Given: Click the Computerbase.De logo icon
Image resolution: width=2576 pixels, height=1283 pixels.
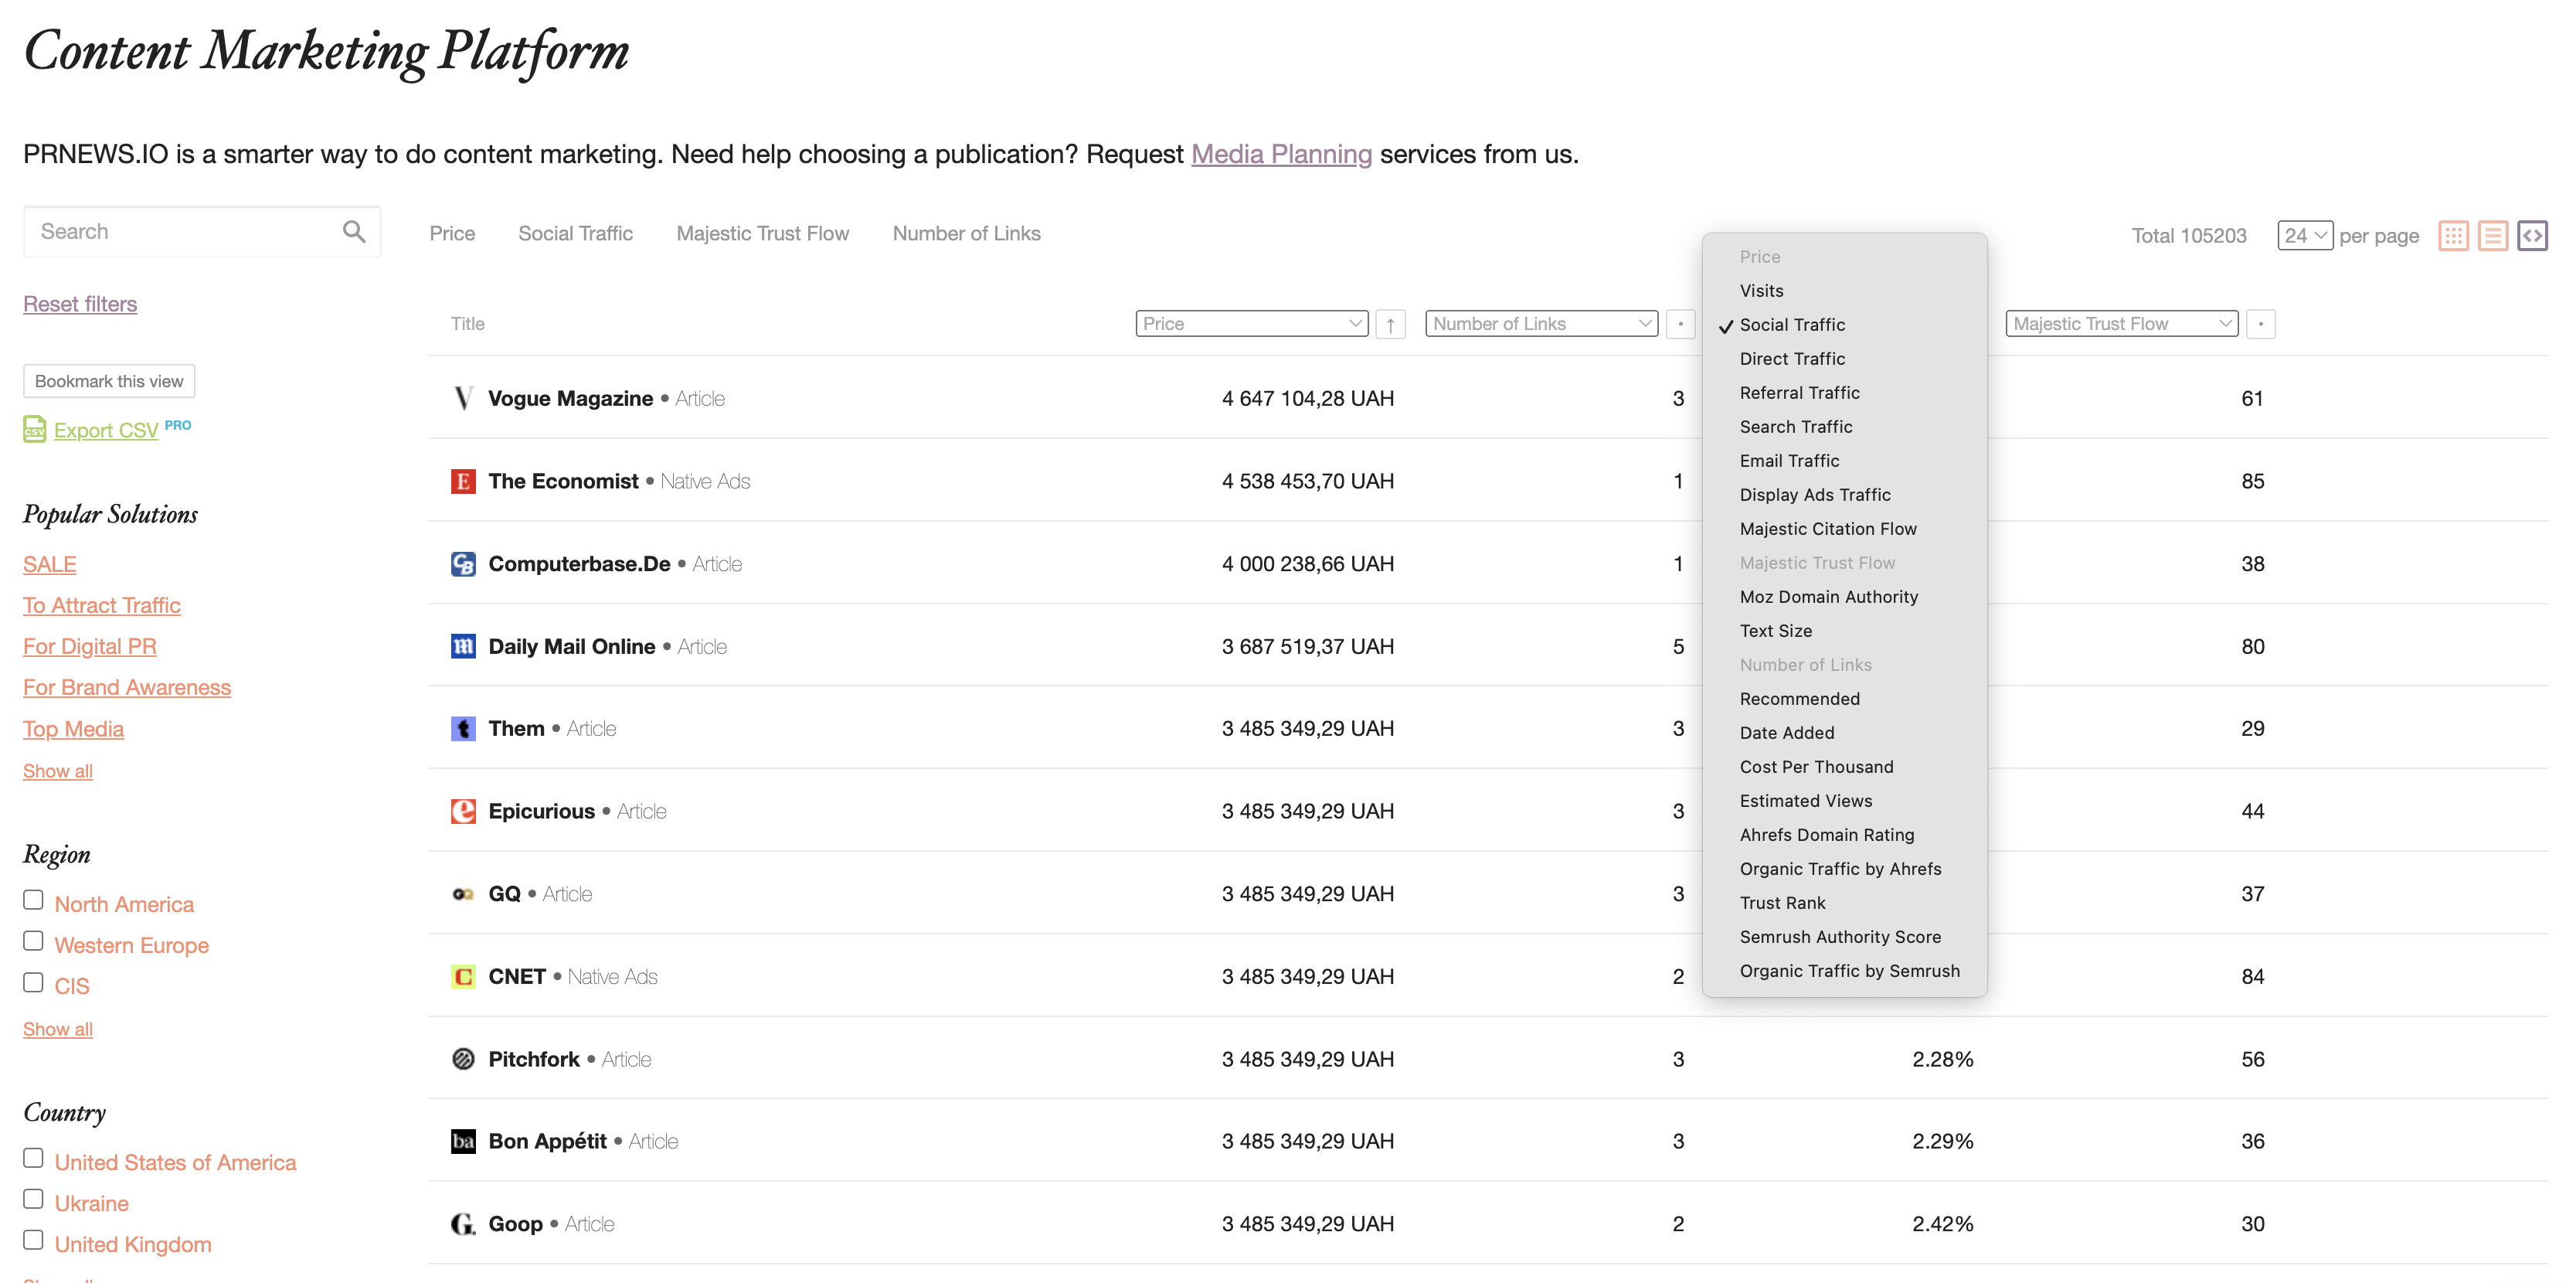Looking at the screenshot, I should click(463, 564).
